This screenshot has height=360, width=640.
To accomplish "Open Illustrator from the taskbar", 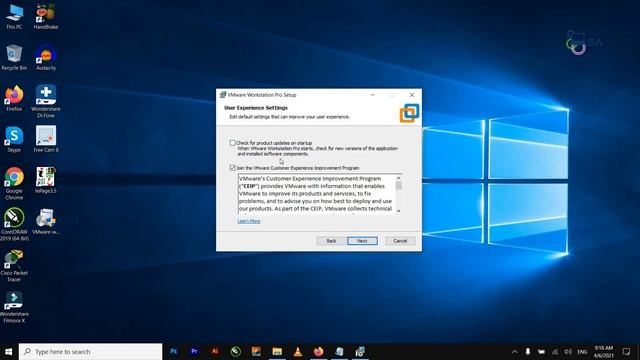I will (x=215, y=351).
